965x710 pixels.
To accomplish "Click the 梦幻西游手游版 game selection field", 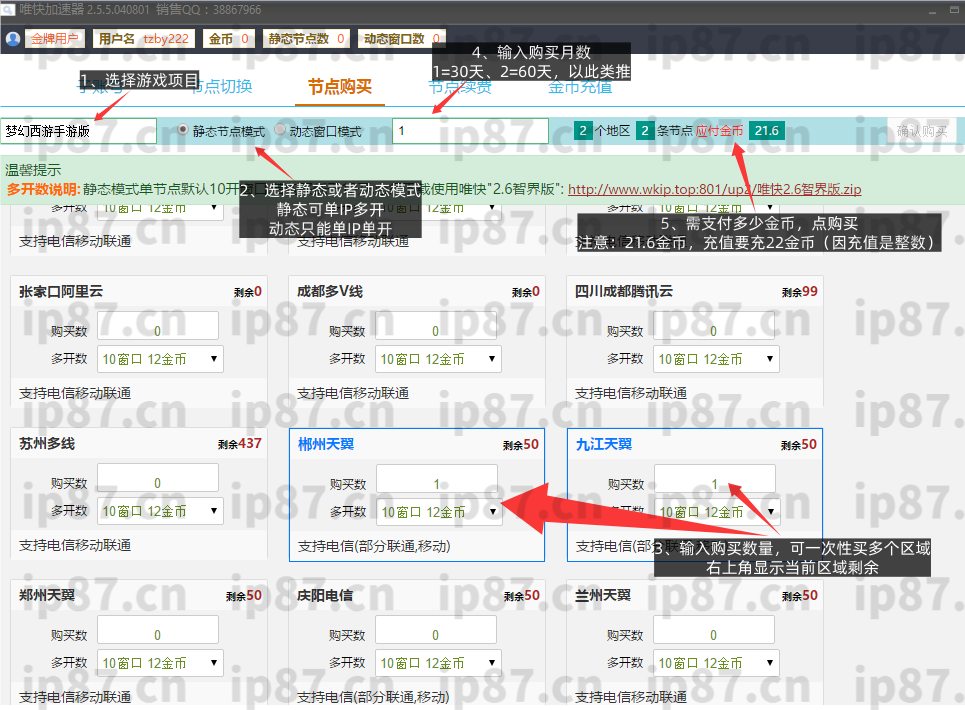I will [x=79, y=131].
